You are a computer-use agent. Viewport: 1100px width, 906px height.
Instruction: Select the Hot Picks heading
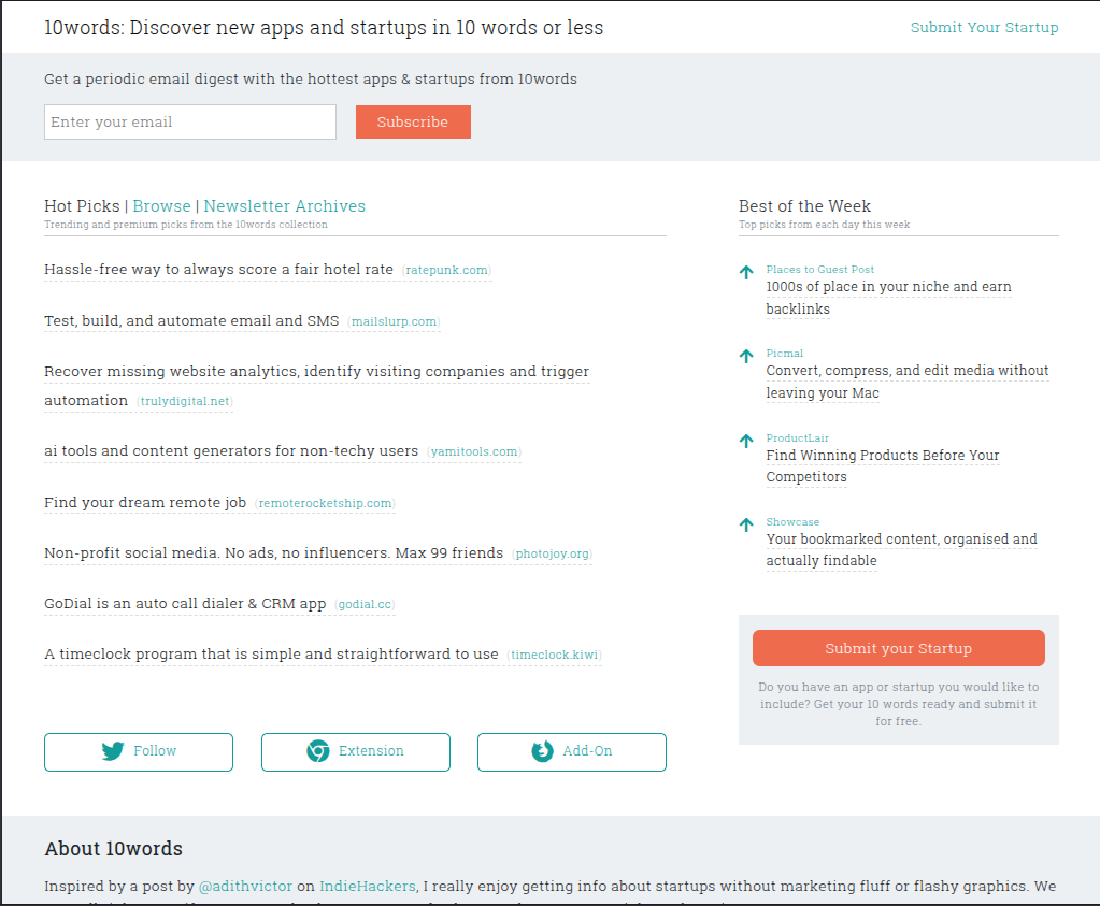click(x=82, y=206)
